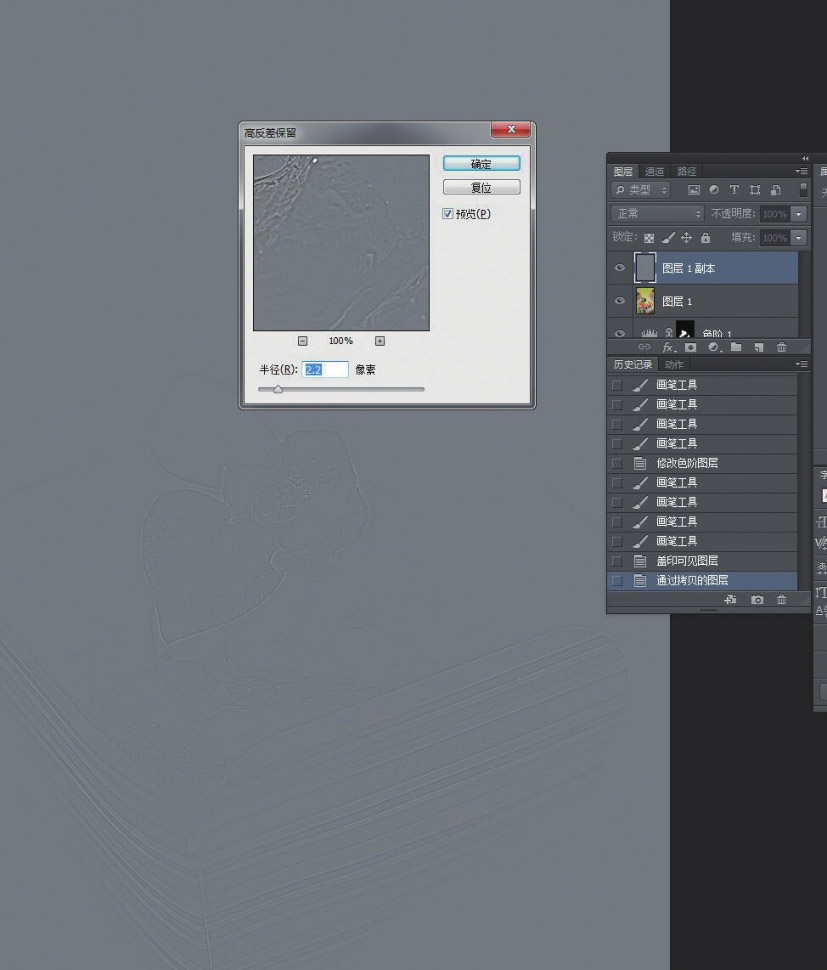Open the 不透明度 opacity dropdown arrow

tap(798, 214)
